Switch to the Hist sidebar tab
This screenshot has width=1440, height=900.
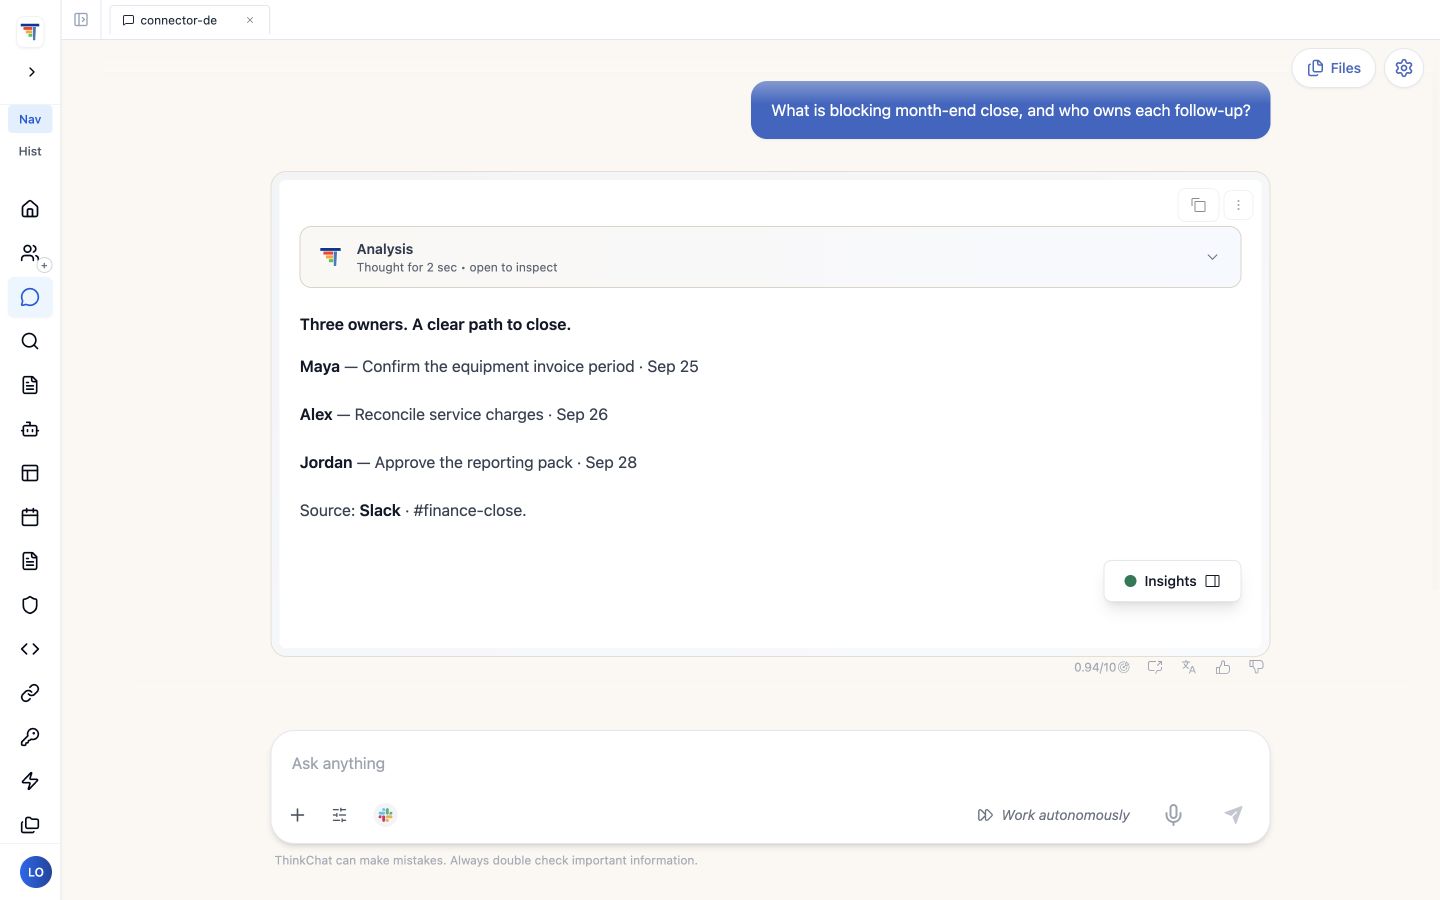pyautogui.click(x=30, y=151)
